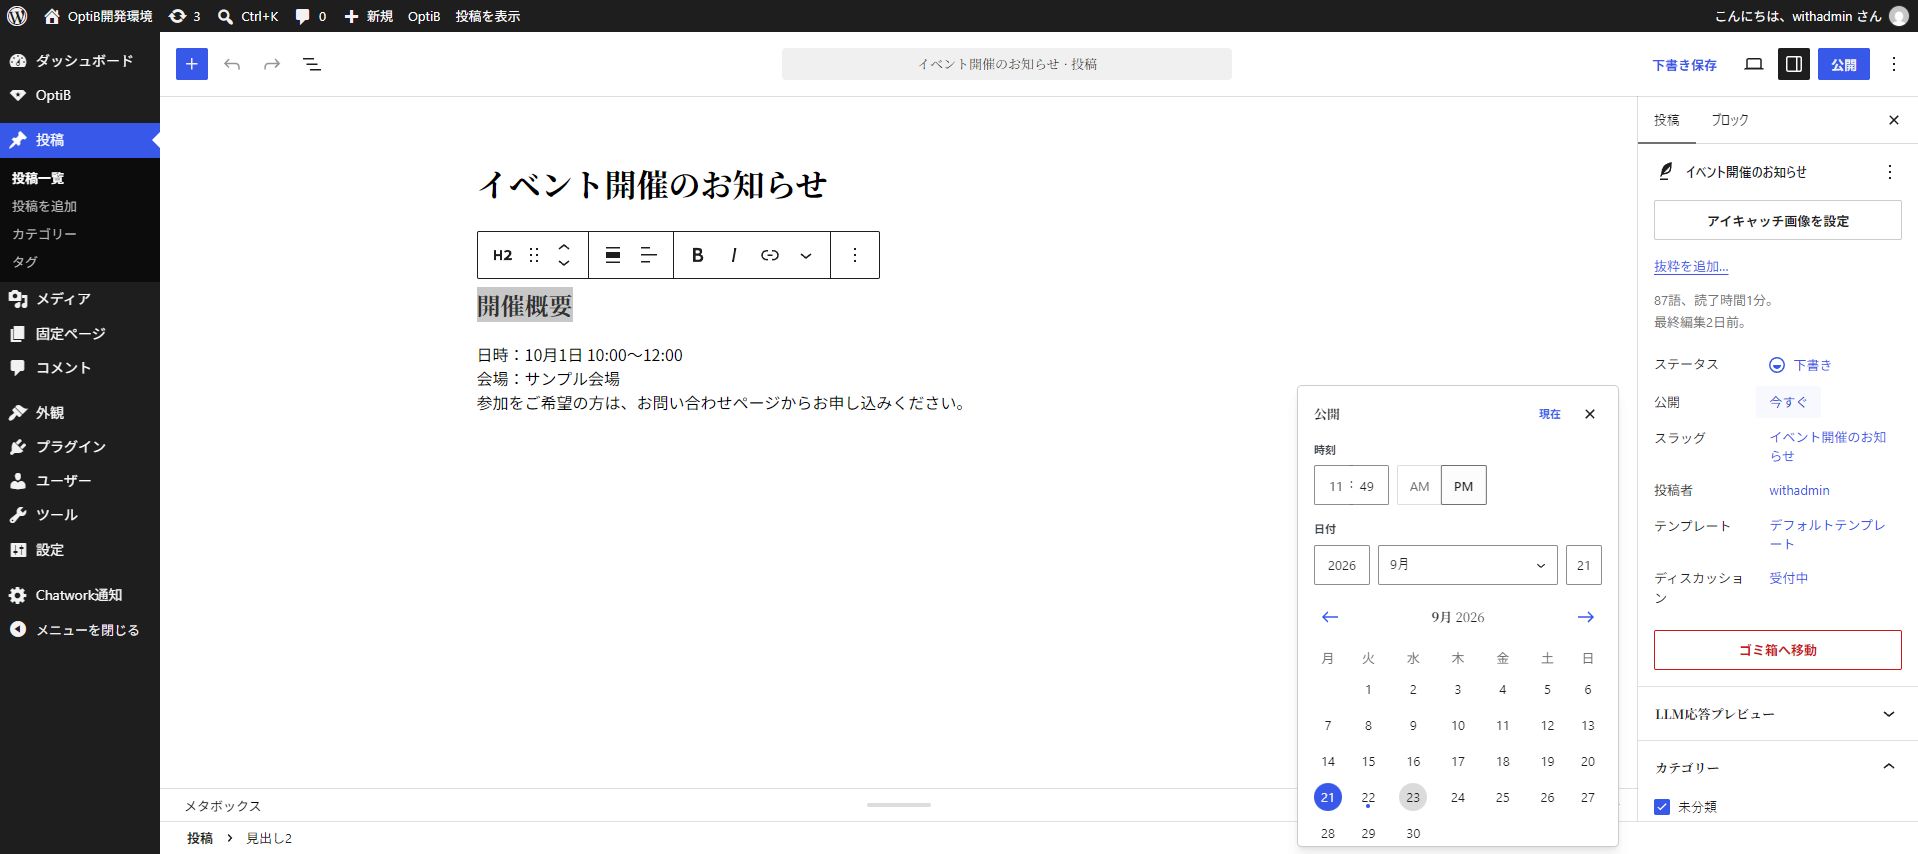Collapse the カテゴリー panel
The height and width of the screenshot is (854, 1918).
click(1778, 767)
